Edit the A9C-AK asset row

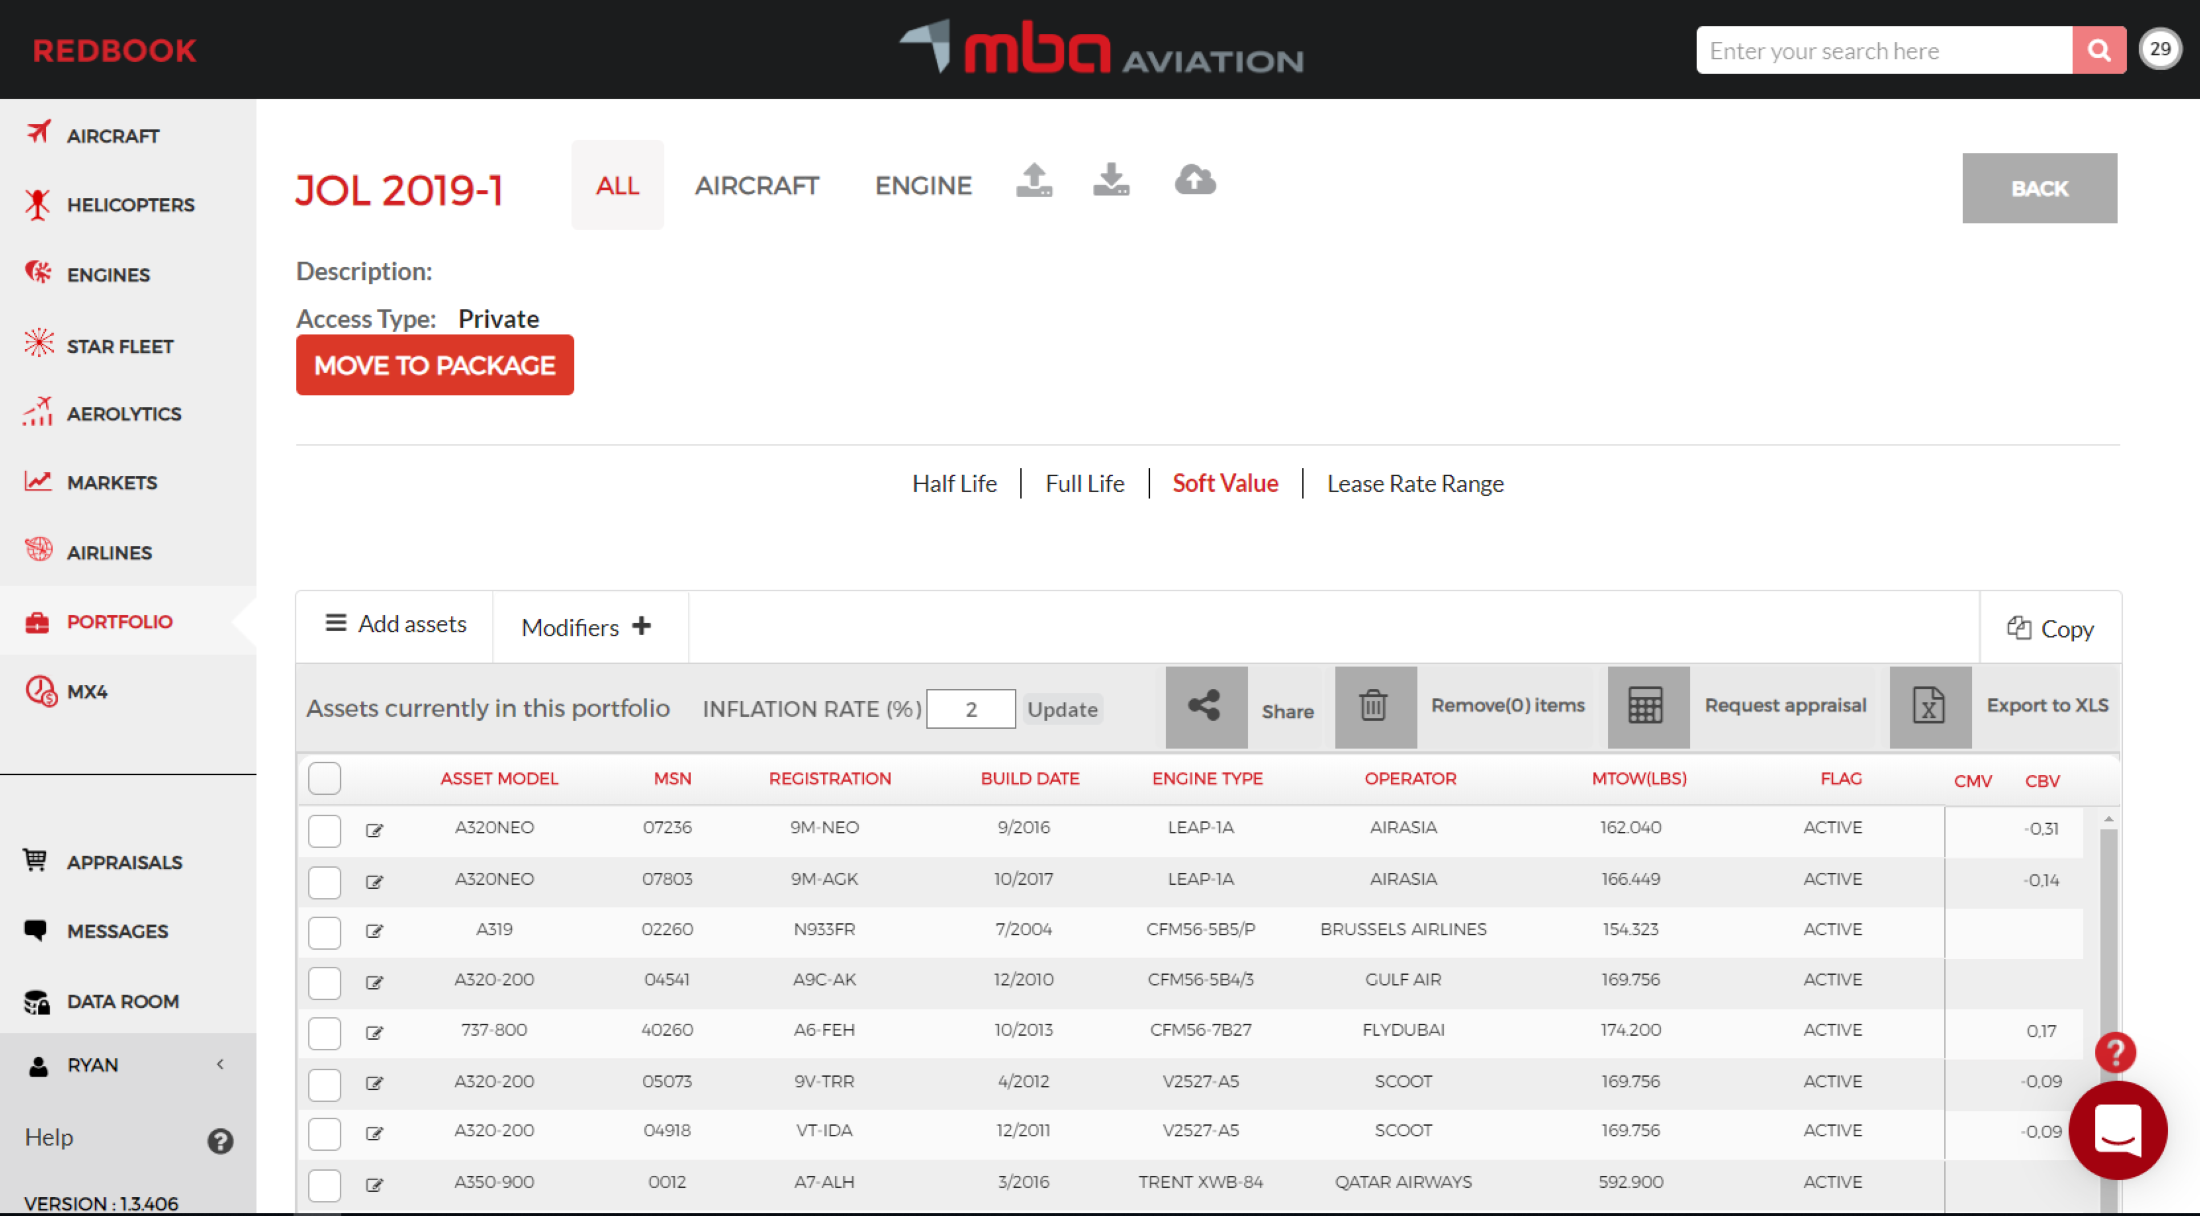[x=375, y=982]
